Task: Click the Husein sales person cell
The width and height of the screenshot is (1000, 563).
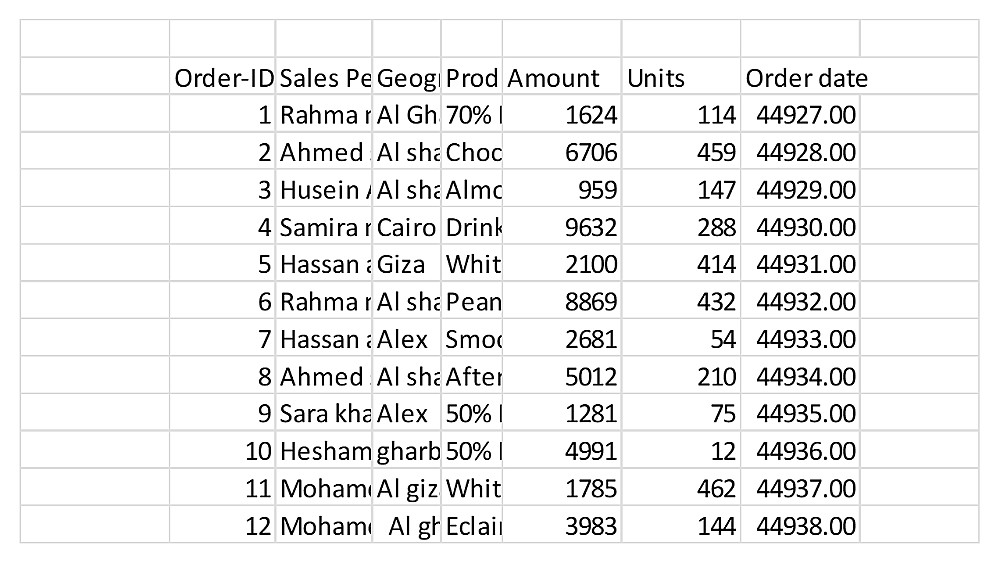Action: click(x=324, y=190)
